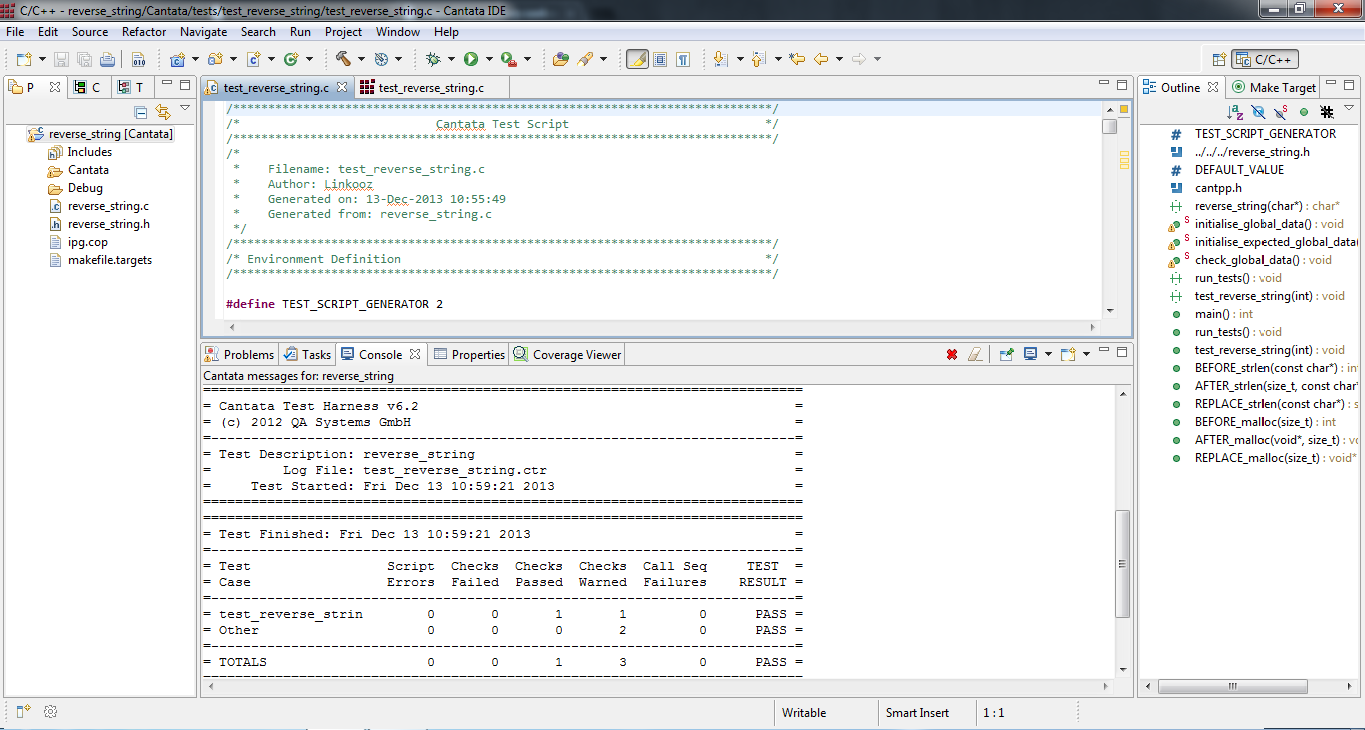Click the Open Element icon in toolbar
The image size is (1365, 730).
[560, 59]
